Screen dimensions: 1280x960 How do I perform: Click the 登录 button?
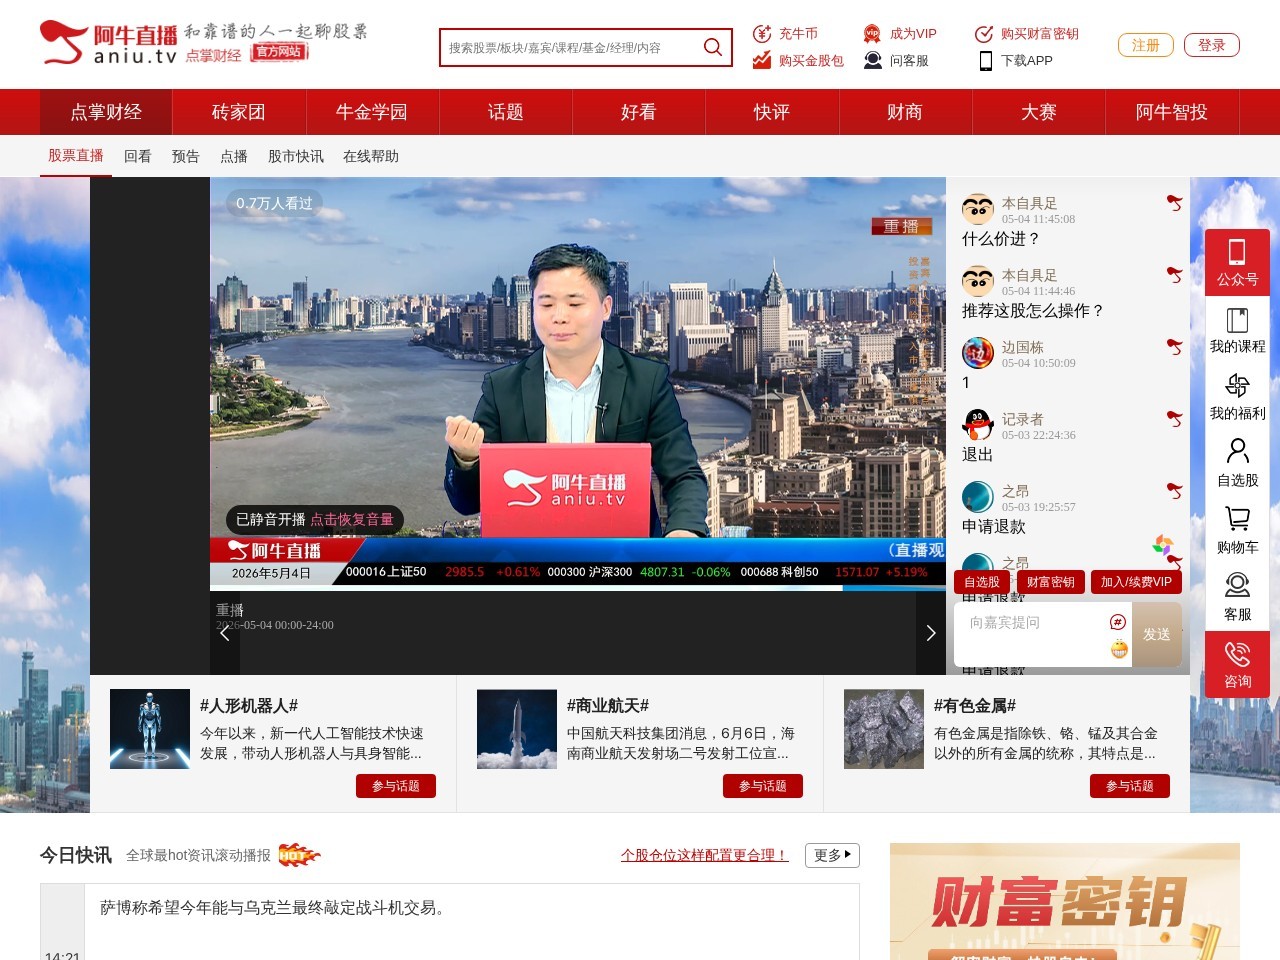pos(1212,45)
